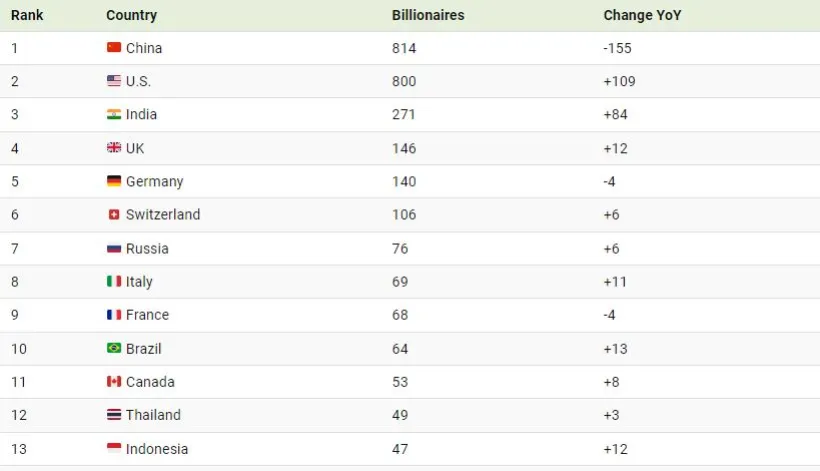Click the Switzerland flag icon
820x471 pixels.
[114, 215]
